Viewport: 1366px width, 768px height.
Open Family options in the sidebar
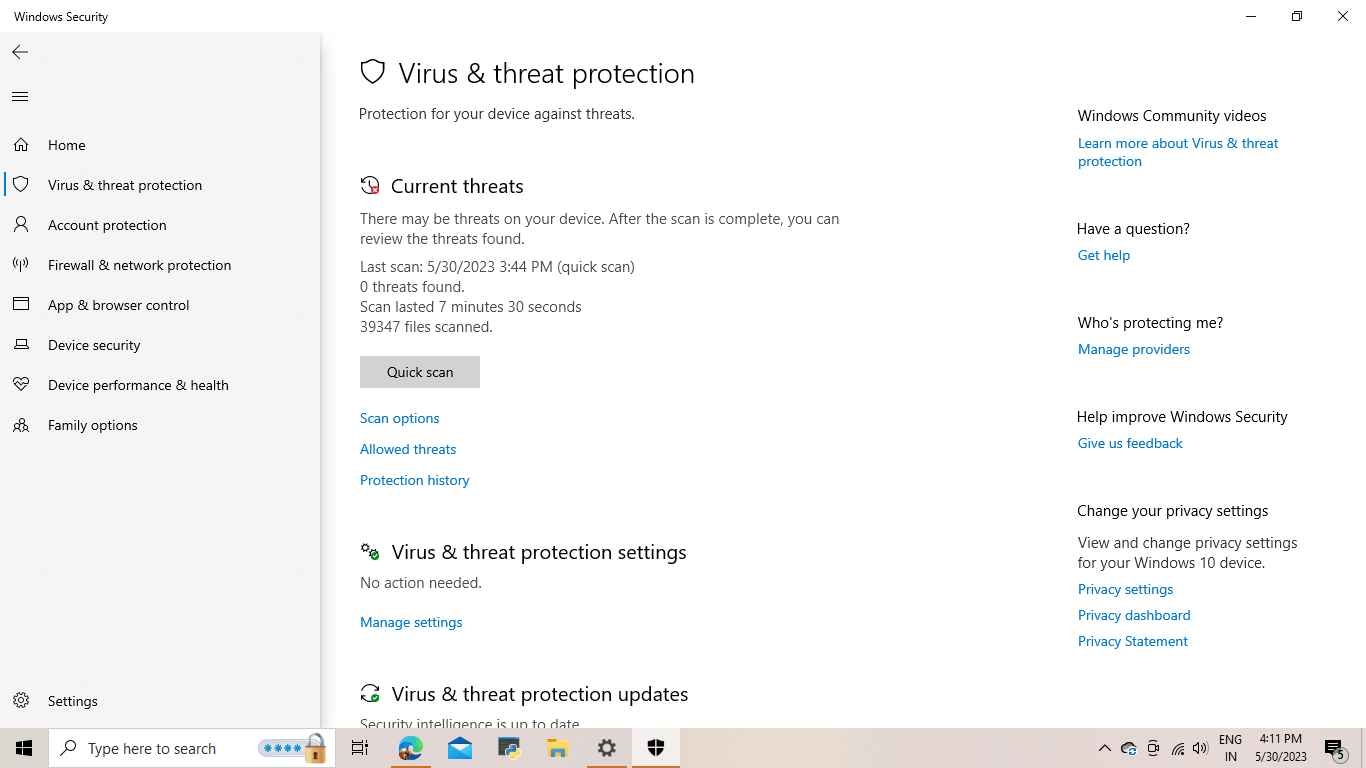pos(93,425)
